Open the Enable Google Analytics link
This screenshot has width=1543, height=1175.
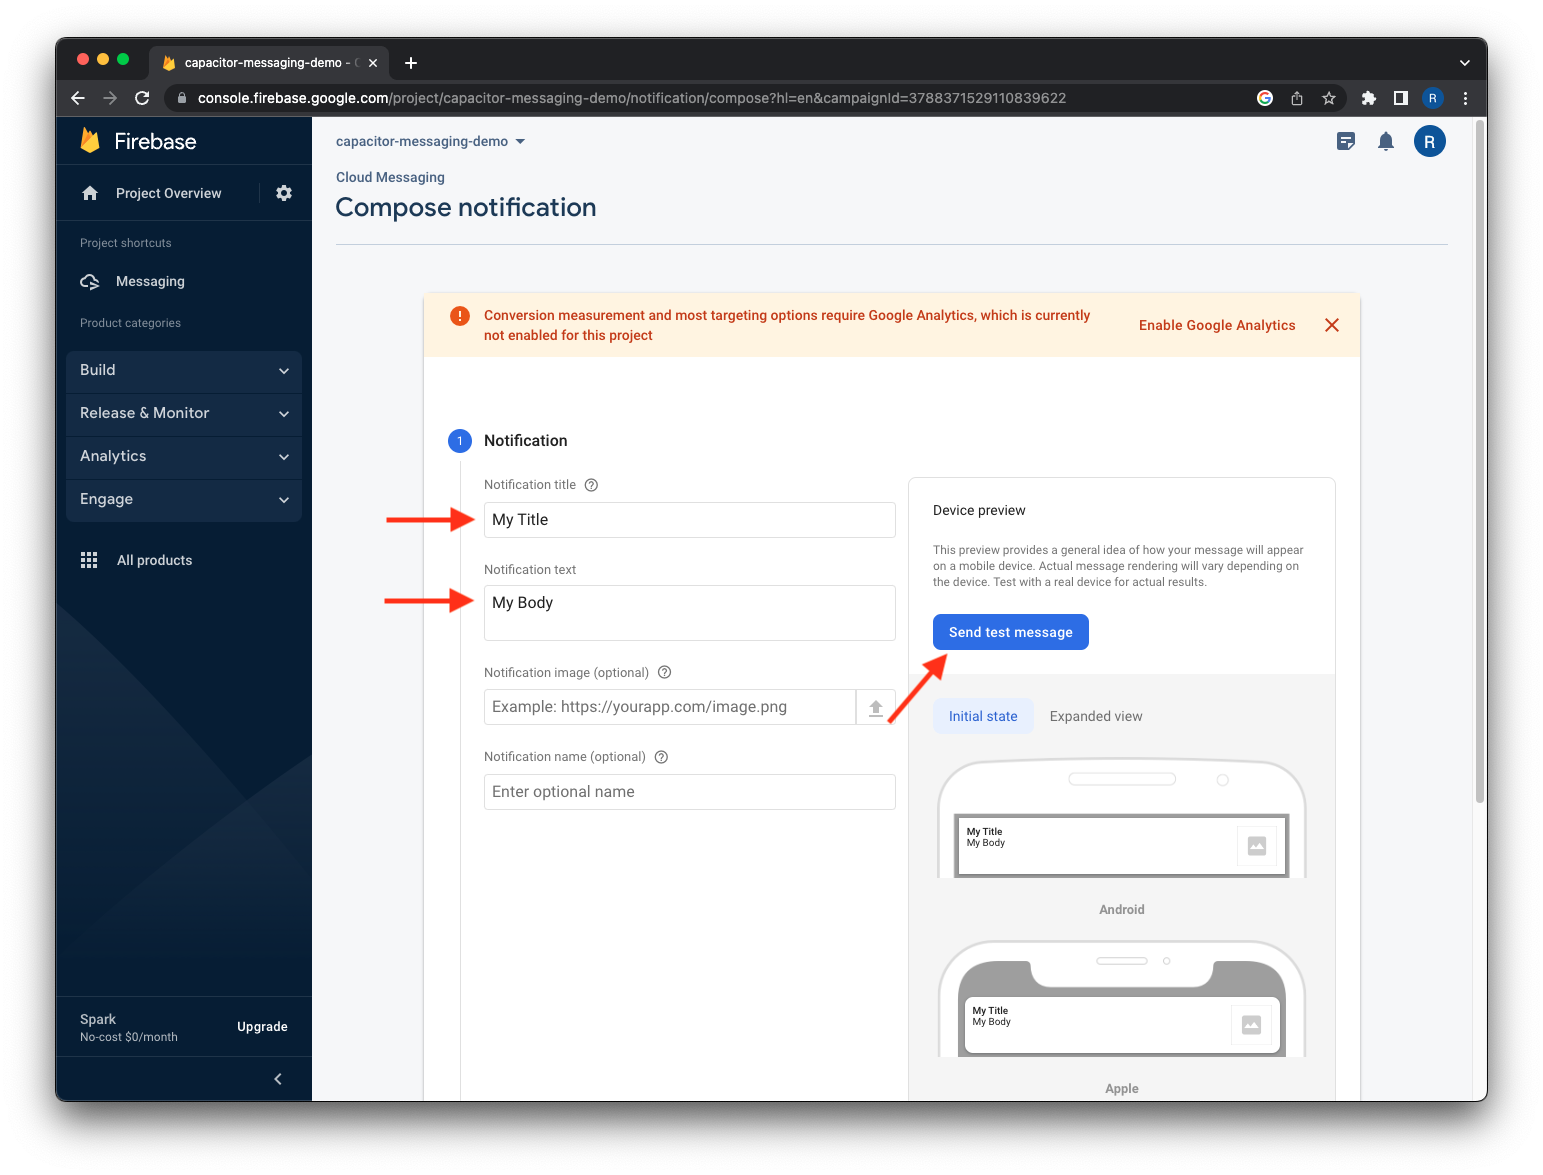pyautogui.click(x=1216, y=325)
